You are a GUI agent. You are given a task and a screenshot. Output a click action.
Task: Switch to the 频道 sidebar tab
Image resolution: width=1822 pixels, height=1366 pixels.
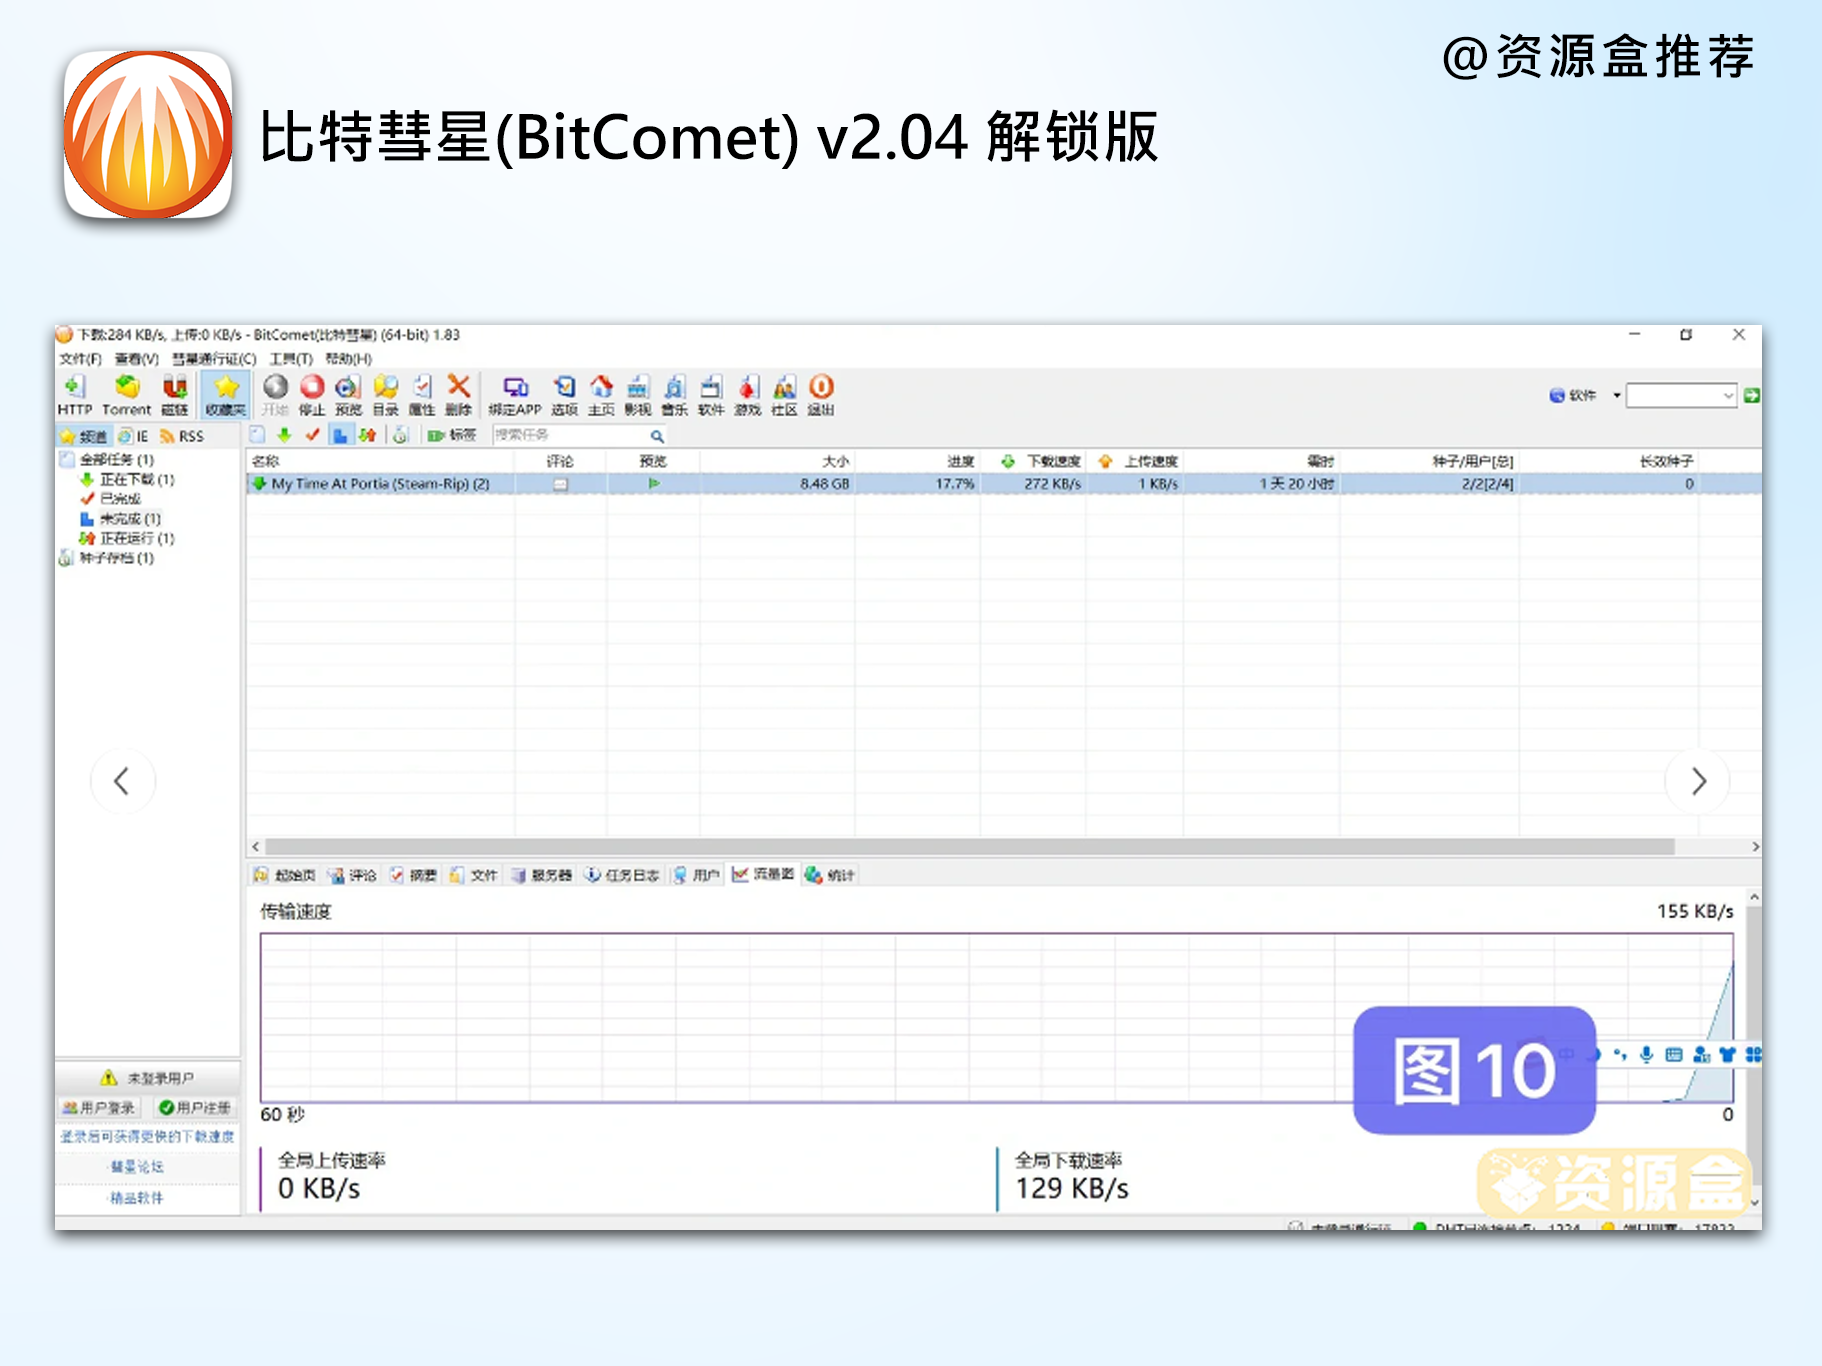pos(84,436)
